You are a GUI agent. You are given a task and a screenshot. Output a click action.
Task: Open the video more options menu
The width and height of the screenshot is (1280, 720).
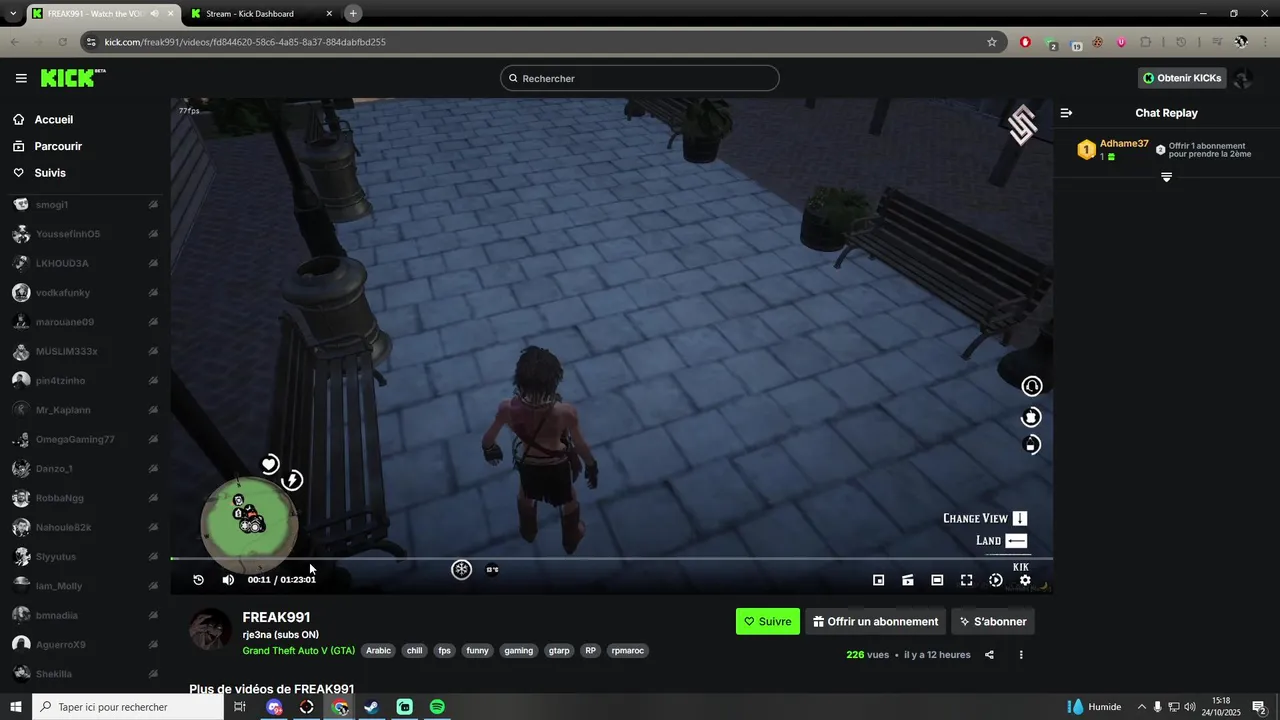click(1021, 655)
